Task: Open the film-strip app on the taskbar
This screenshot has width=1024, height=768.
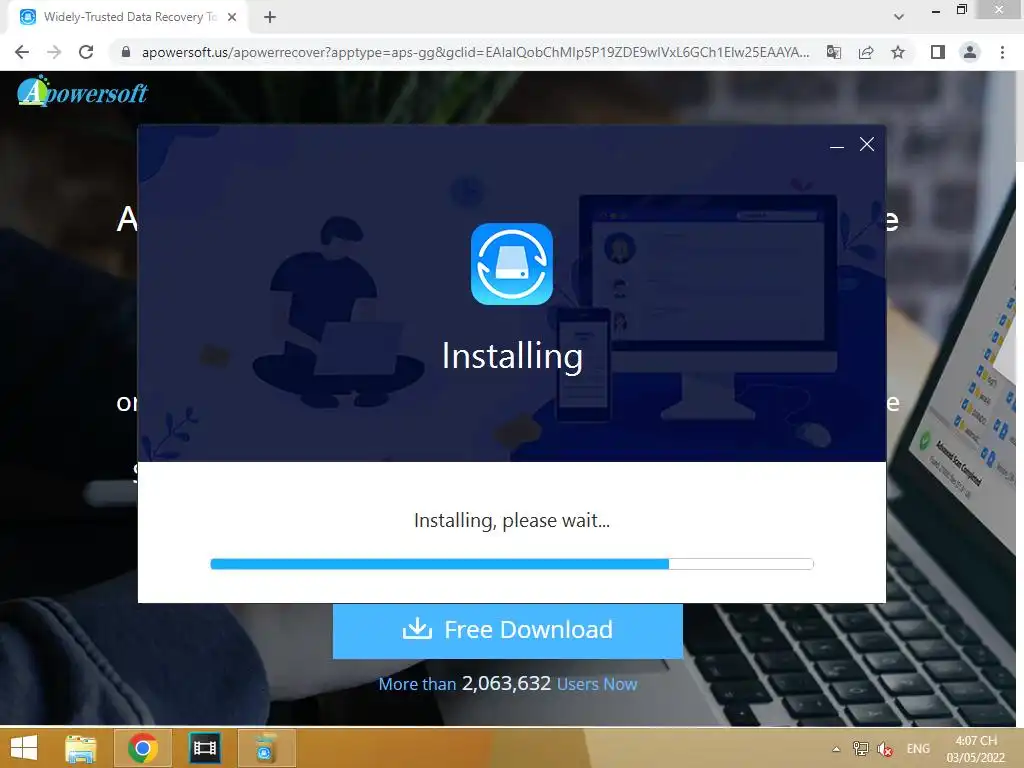Action: (x=204, y=748)
